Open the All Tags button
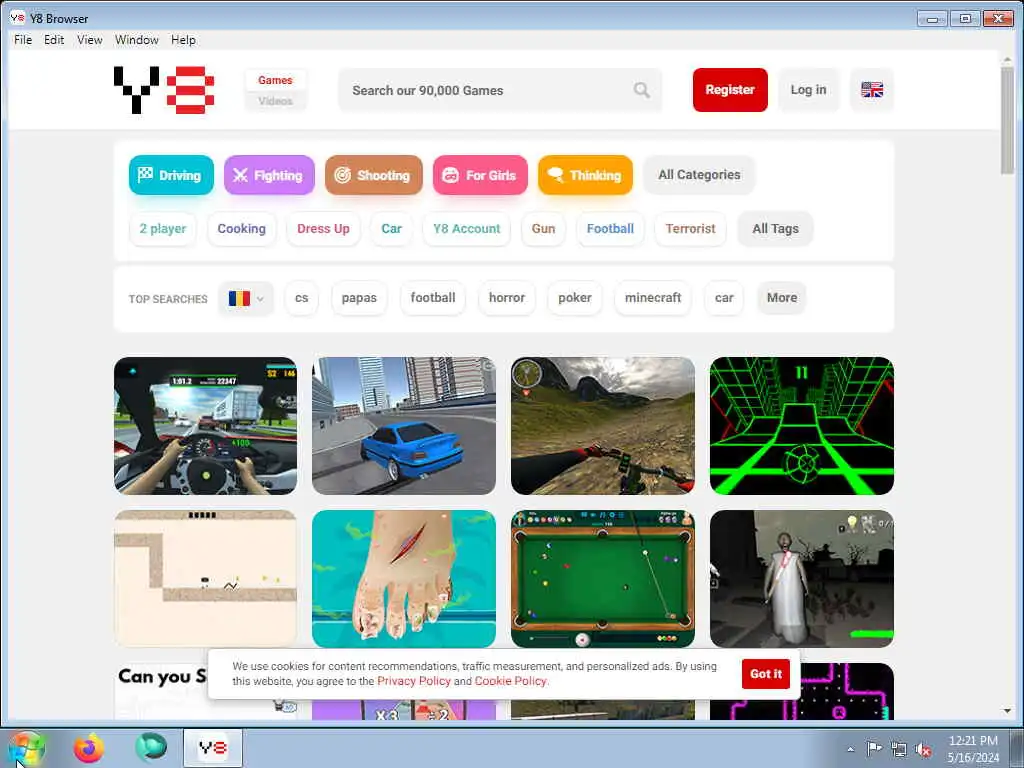This screenshot has height=768, width=1024. coord(775,229)
